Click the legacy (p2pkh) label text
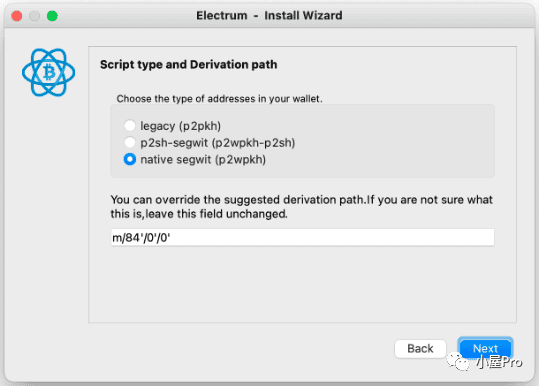 coord(180,126)
